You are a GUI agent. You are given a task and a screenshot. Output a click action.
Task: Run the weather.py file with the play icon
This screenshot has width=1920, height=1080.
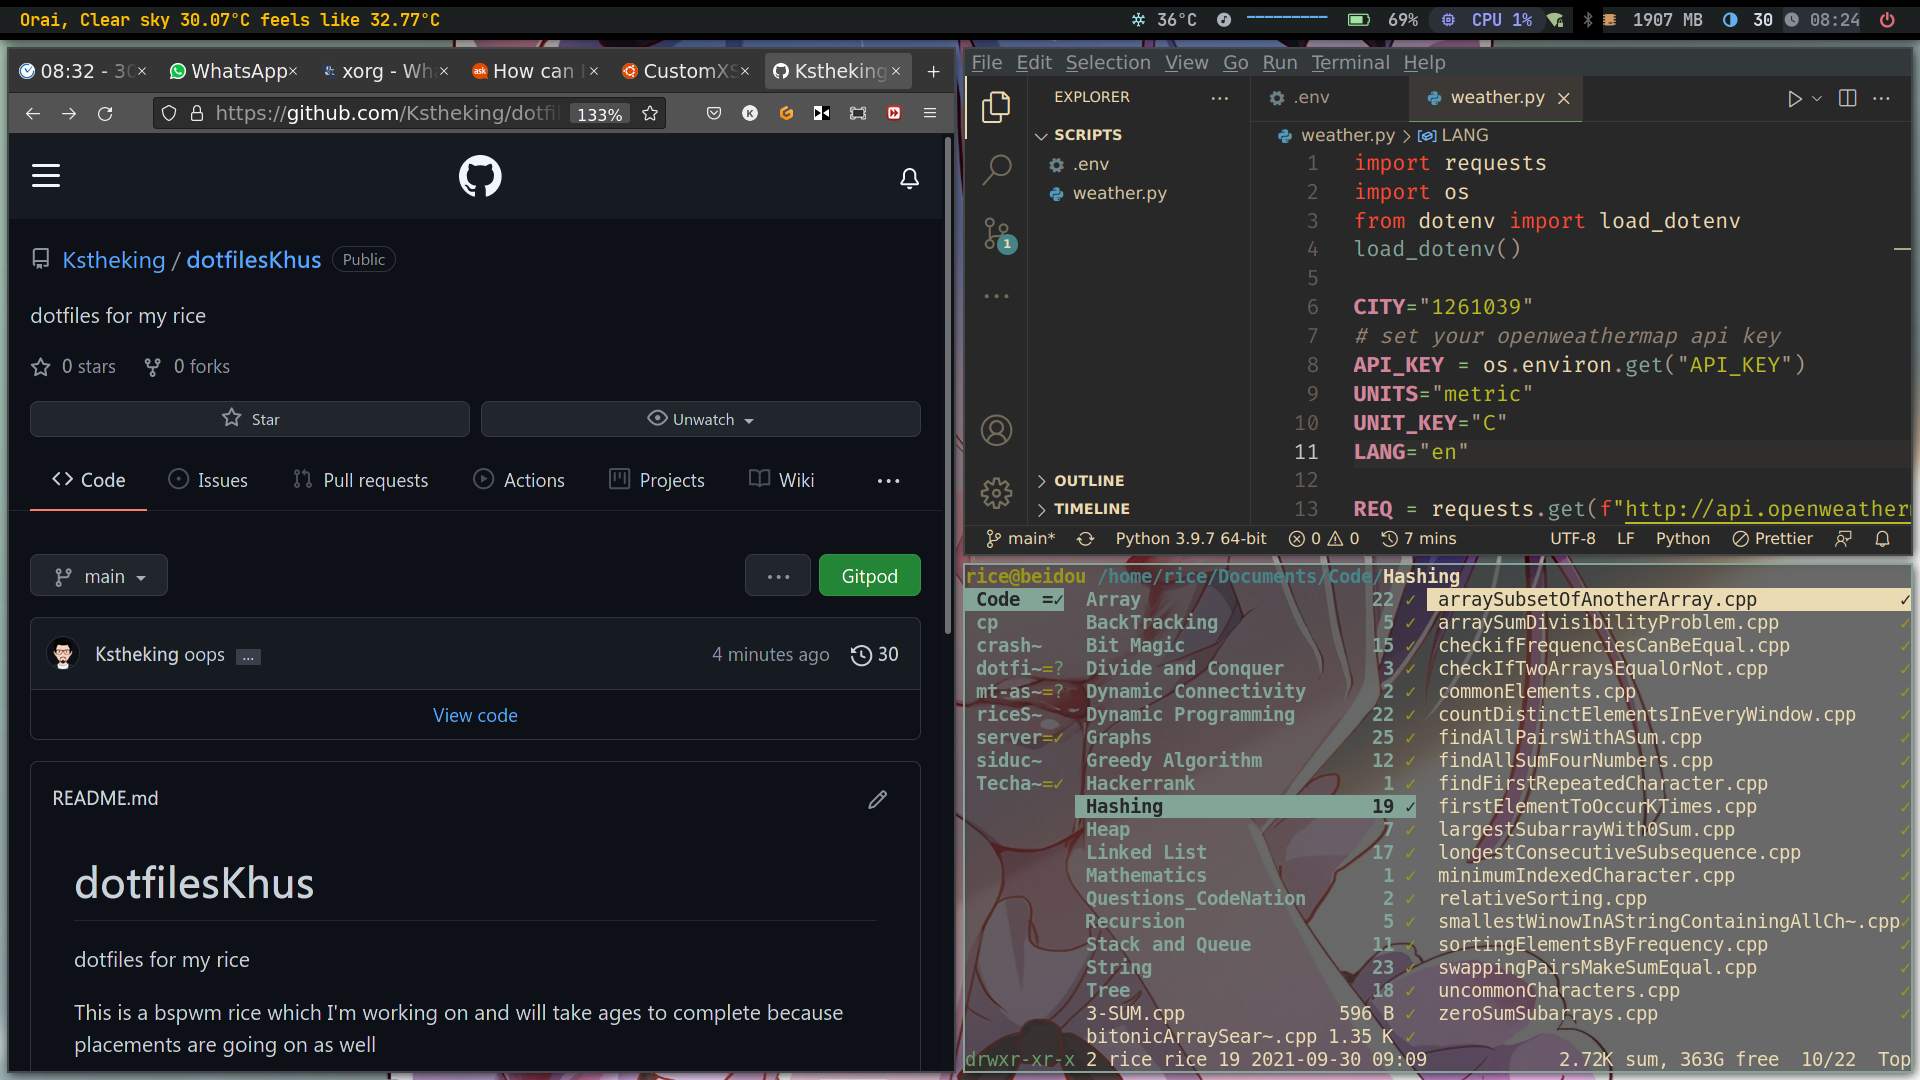click(x=1795, y=99)
